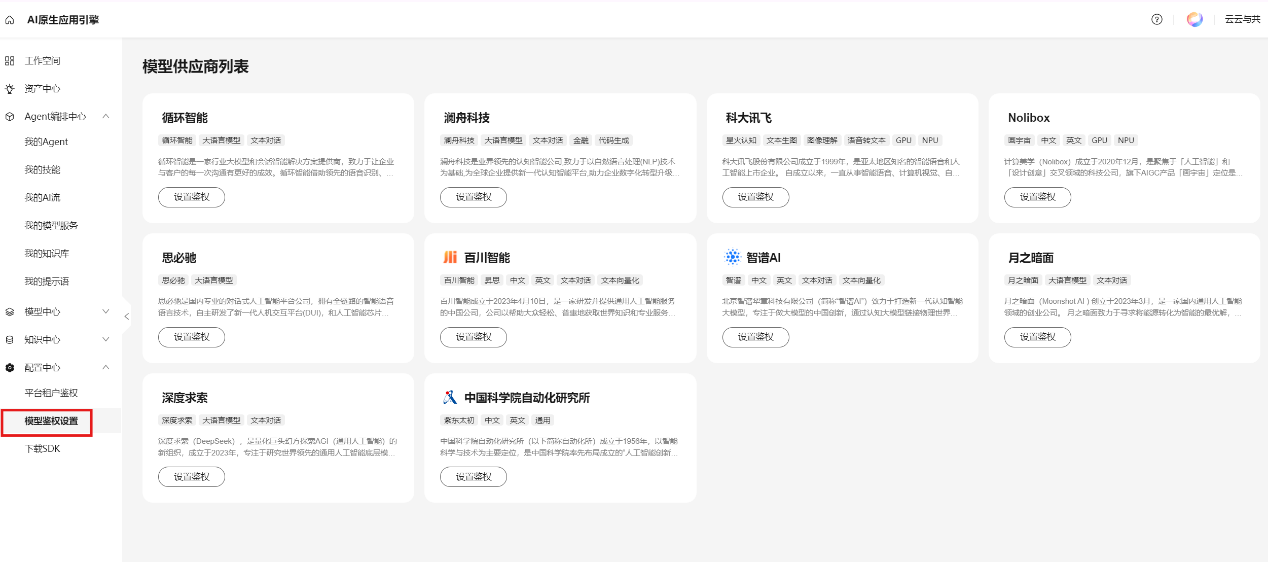Click the 澜舟科技 card title

pyautogui.click(x=467, y=118)
